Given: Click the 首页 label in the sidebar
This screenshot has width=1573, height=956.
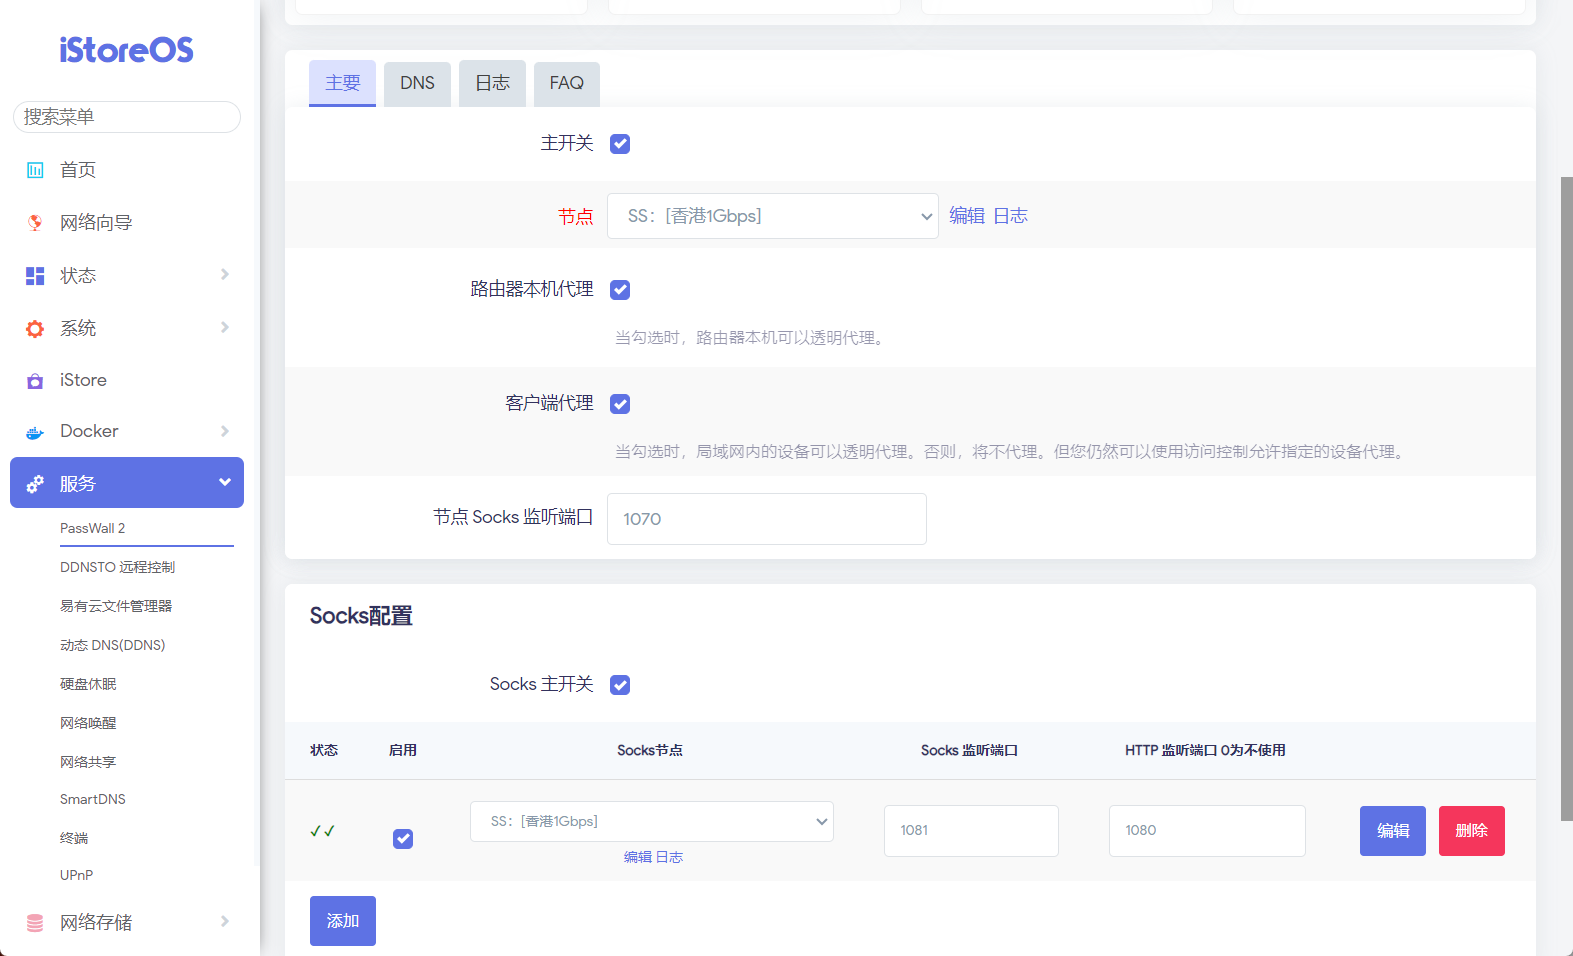Looking at the screenshot, I should click(78, 170).
